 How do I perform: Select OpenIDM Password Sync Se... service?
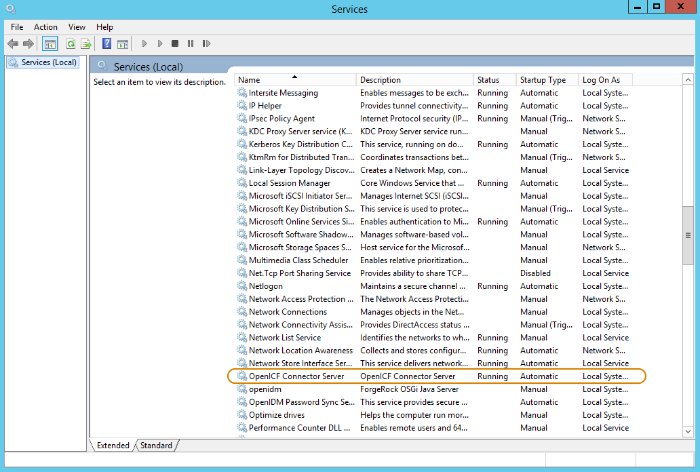click(301, 402)
